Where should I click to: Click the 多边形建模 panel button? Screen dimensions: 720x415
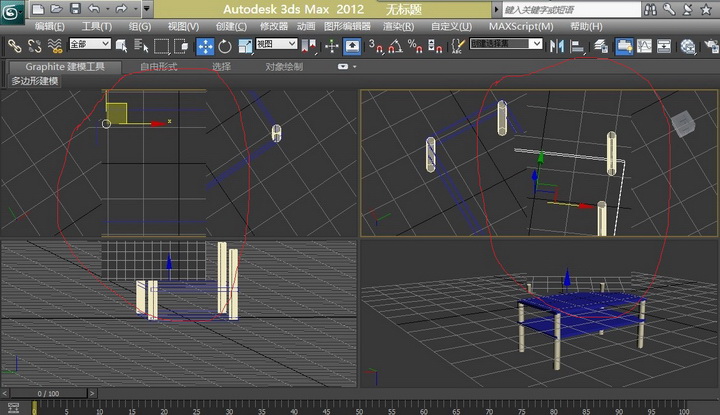pyautogui.click(x=35, y=81)
